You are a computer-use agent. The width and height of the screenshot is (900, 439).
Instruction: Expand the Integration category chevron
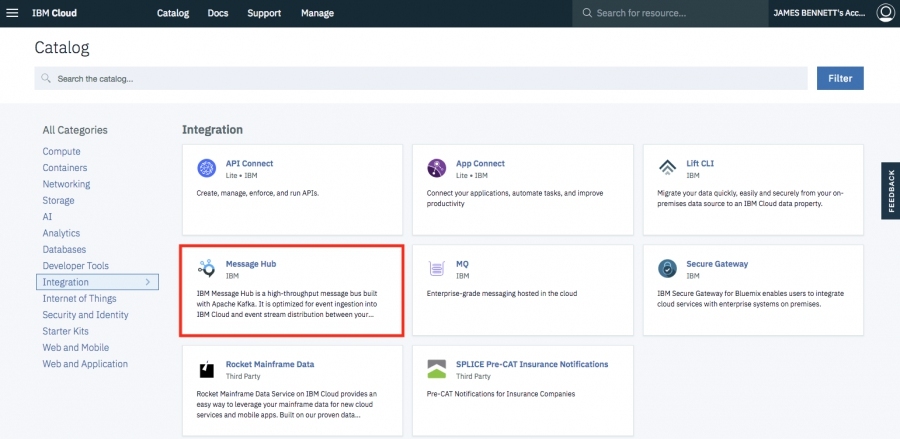pos(148,282)
